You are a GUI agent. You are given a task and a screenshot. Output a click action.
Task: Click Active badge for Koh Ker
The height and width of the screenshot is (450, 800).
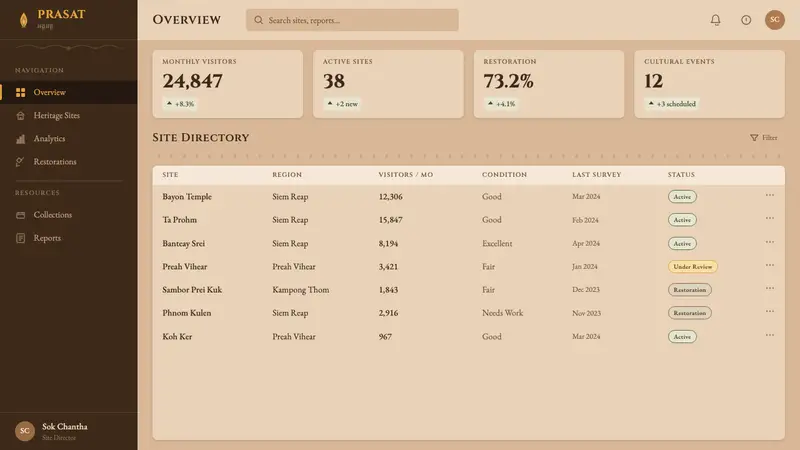(682, 337)
